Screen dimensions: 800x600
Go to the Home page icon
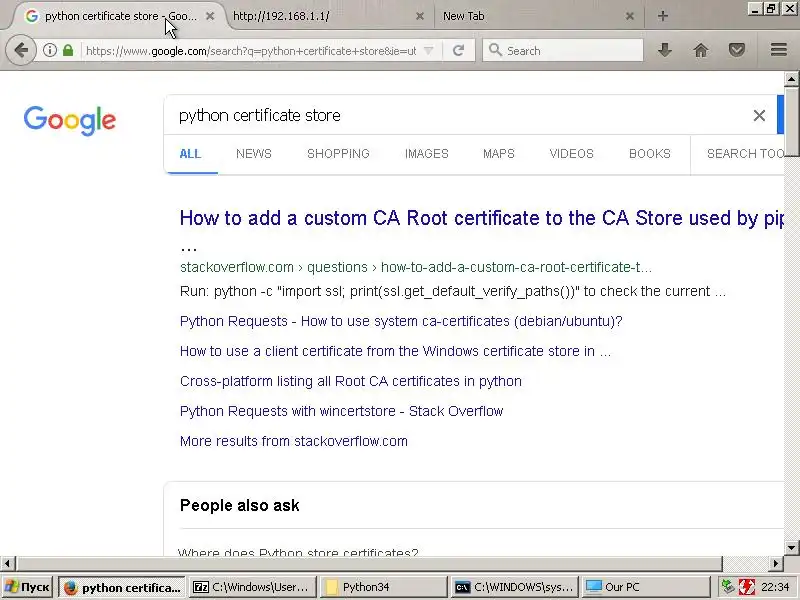(701, 50)
